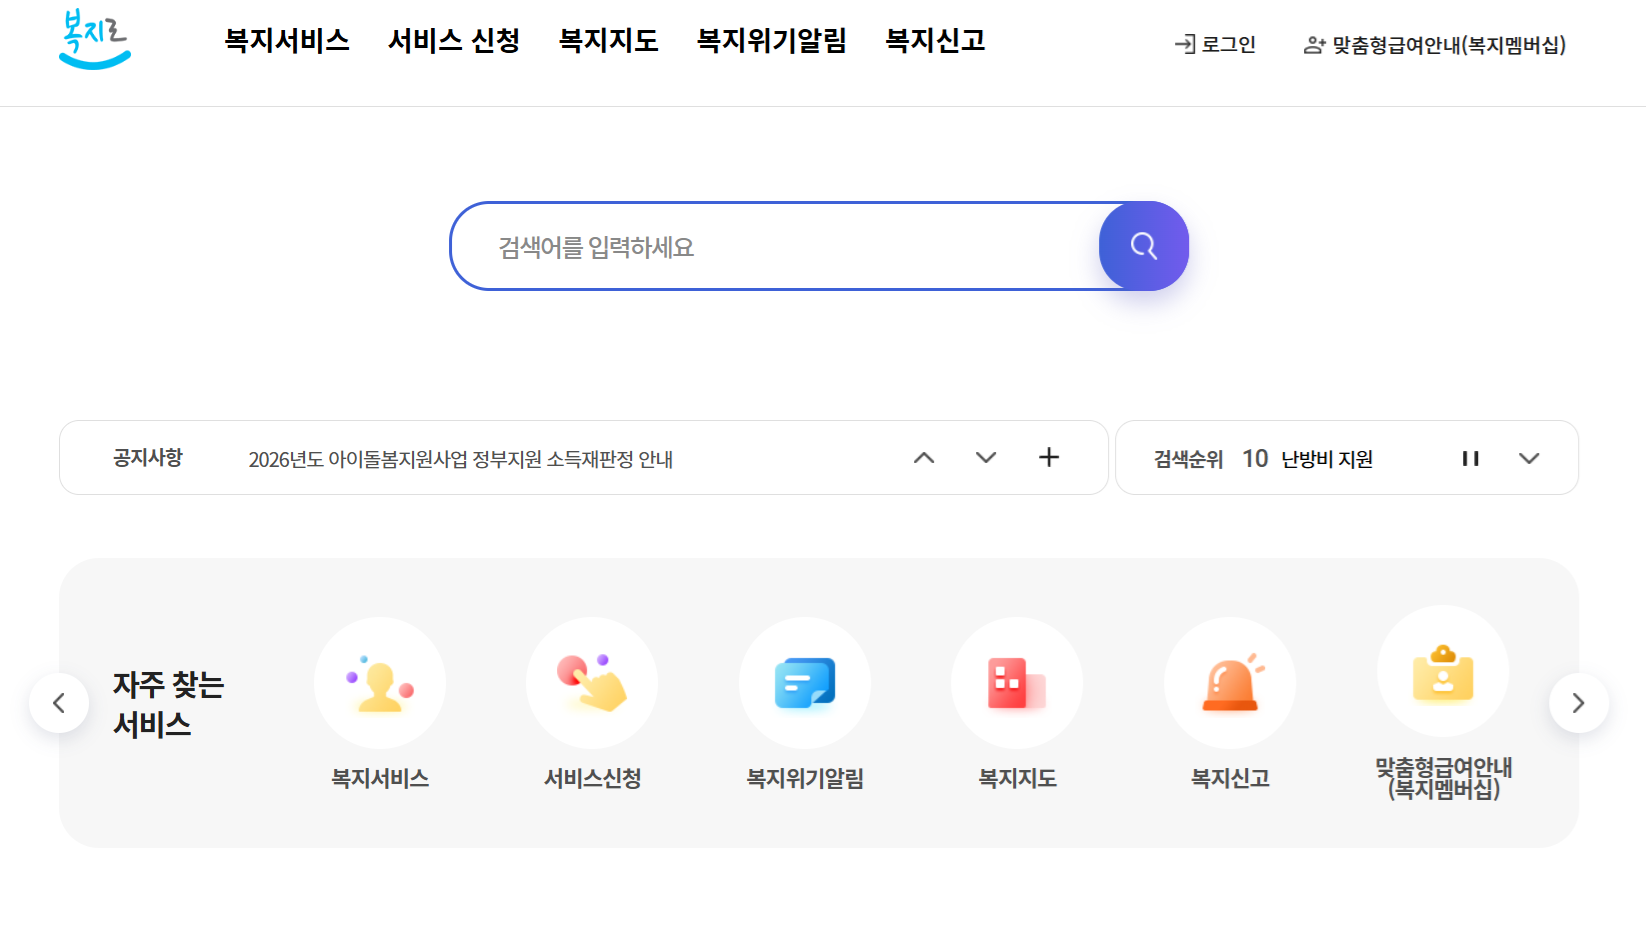Click the previous notice up arrow
Viewport: 1646px width, 925px height.
(923, 458)
